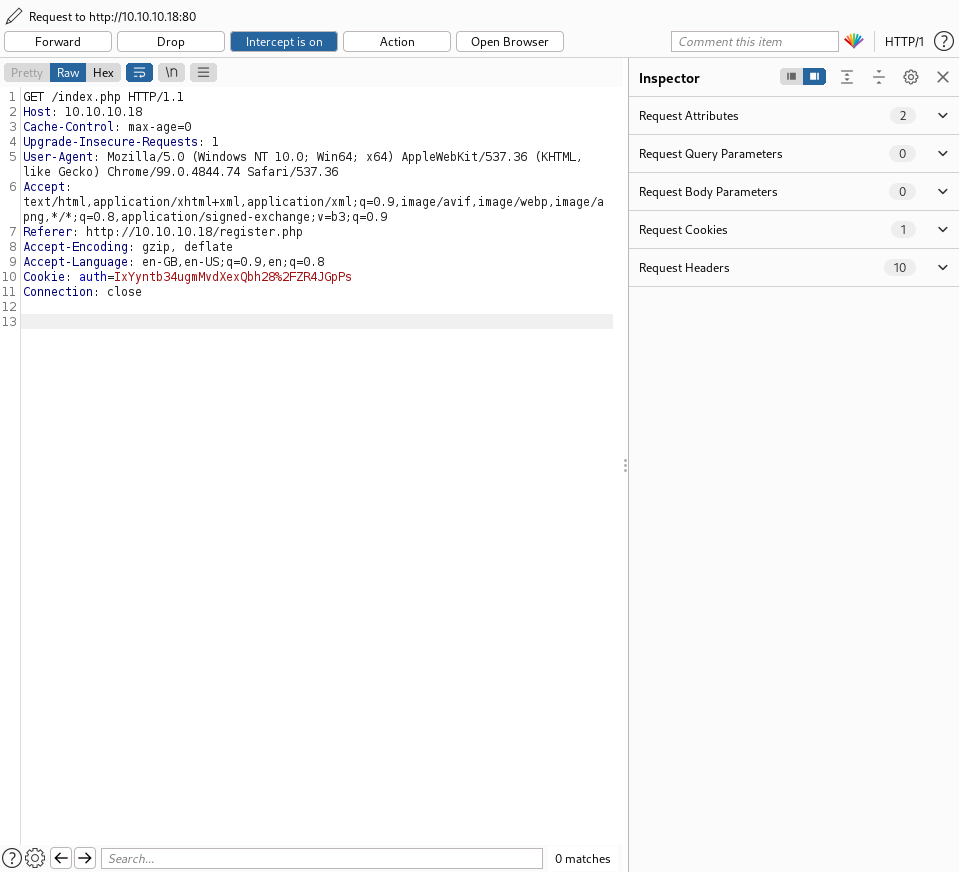This screenshot has height=872, width=959.
Task: Switch Inspector to the stacked layout
Action: pos(792,77)
